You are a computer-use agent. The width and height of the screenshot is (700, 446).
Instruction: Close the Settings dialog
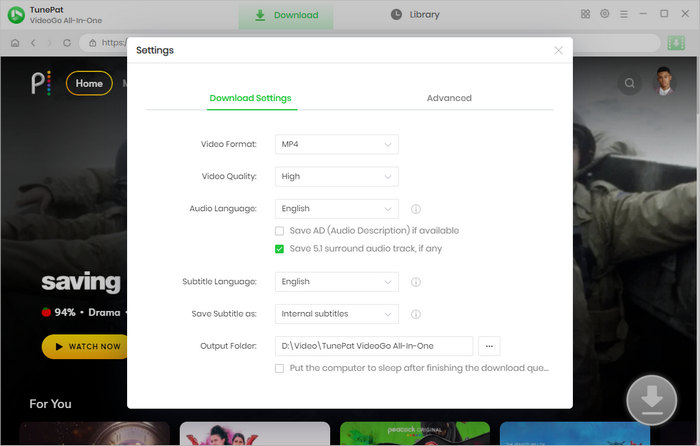pyautogui.click(x=558, y=50)
